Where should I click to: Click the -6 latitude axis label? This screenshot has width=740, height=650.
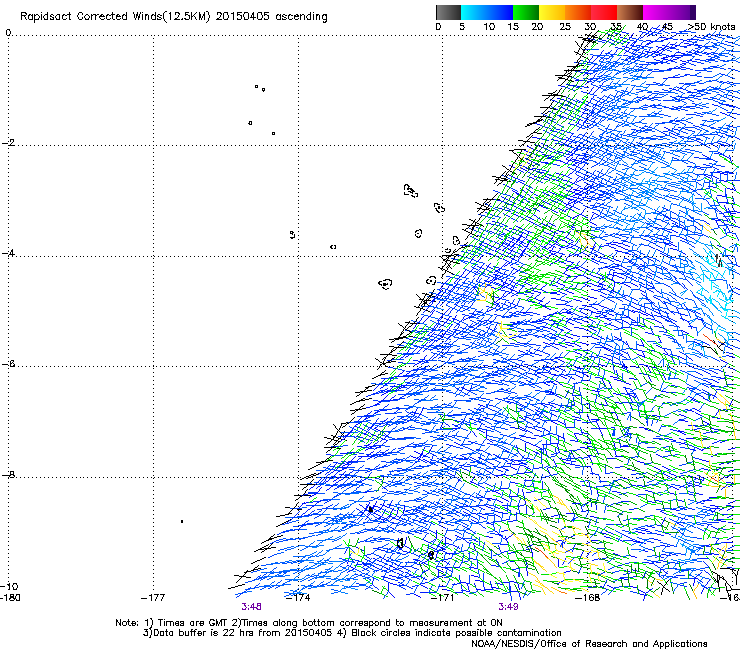pyautogui.click(x=8, y=364)
